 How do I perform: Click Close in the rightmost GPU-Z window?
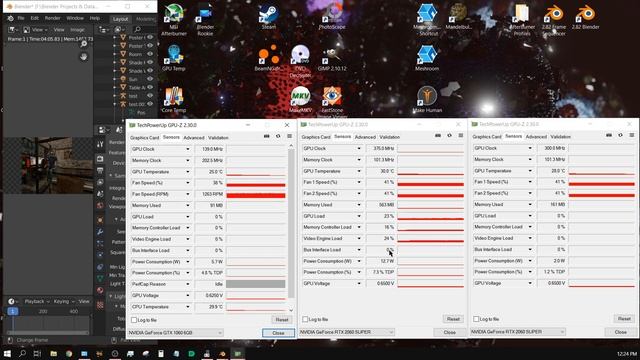point(620,332)
